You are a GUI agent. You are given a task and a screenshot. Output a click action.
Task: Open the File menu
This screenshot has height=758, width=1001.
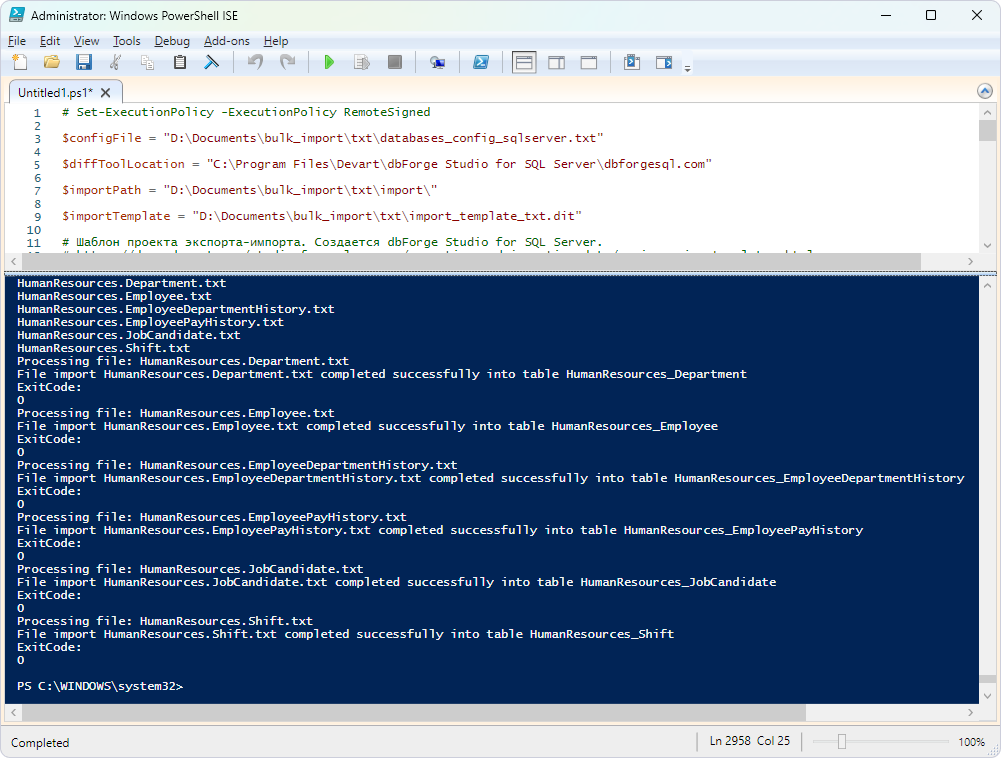coord(17,41)
